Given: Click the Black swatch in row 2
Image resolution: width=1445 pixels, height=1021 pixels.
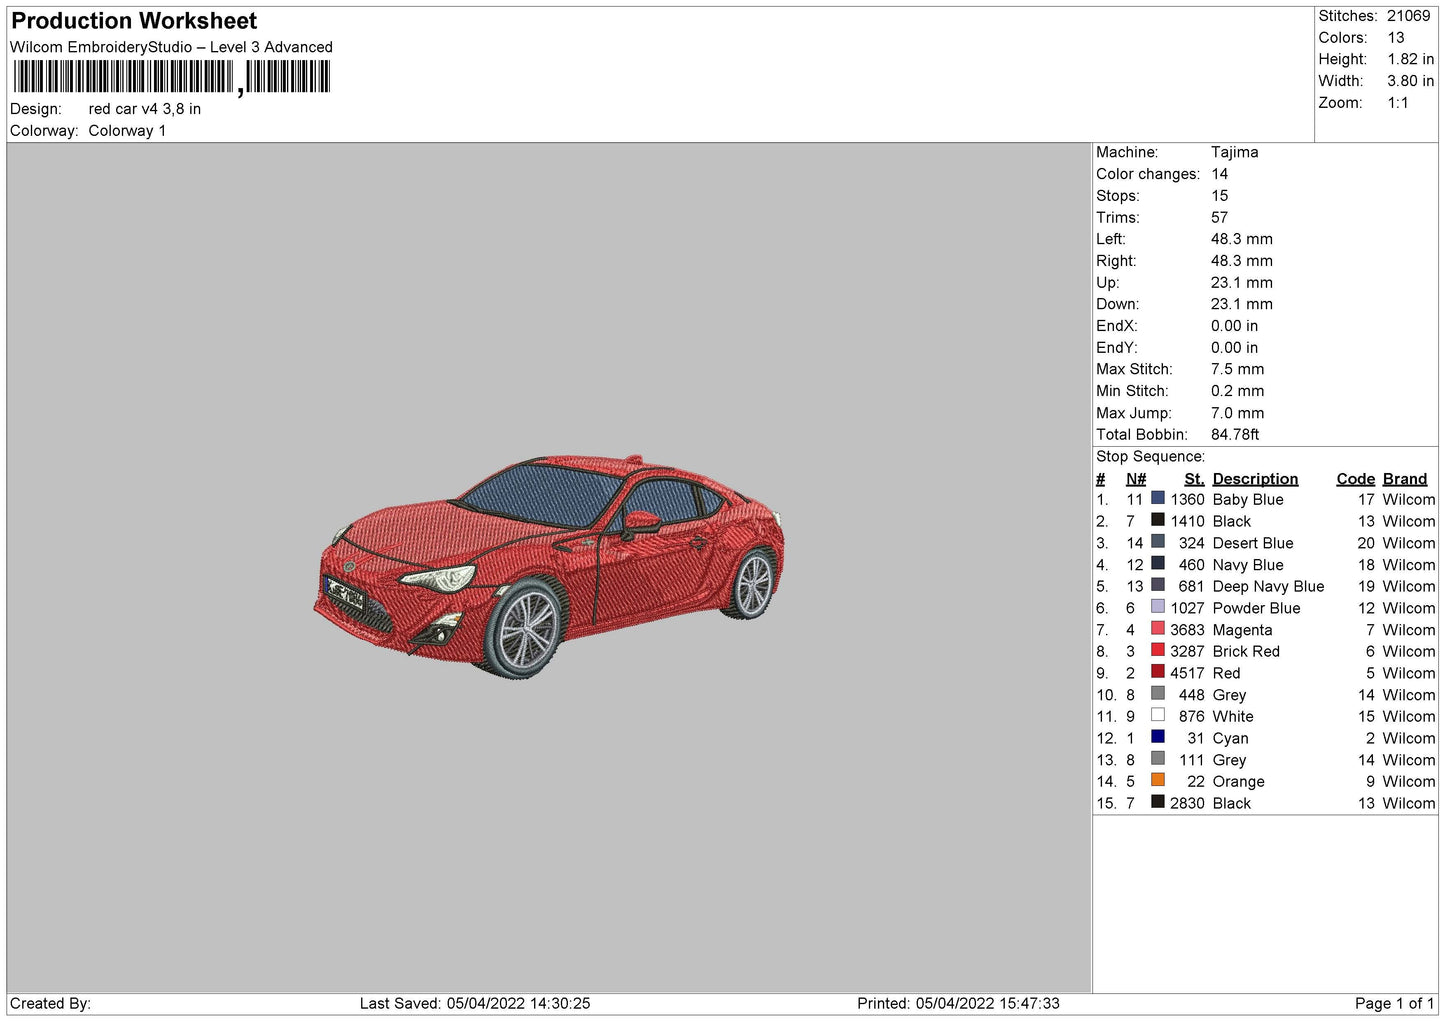Looking at the screenshot, I should tap(1157, 520).
